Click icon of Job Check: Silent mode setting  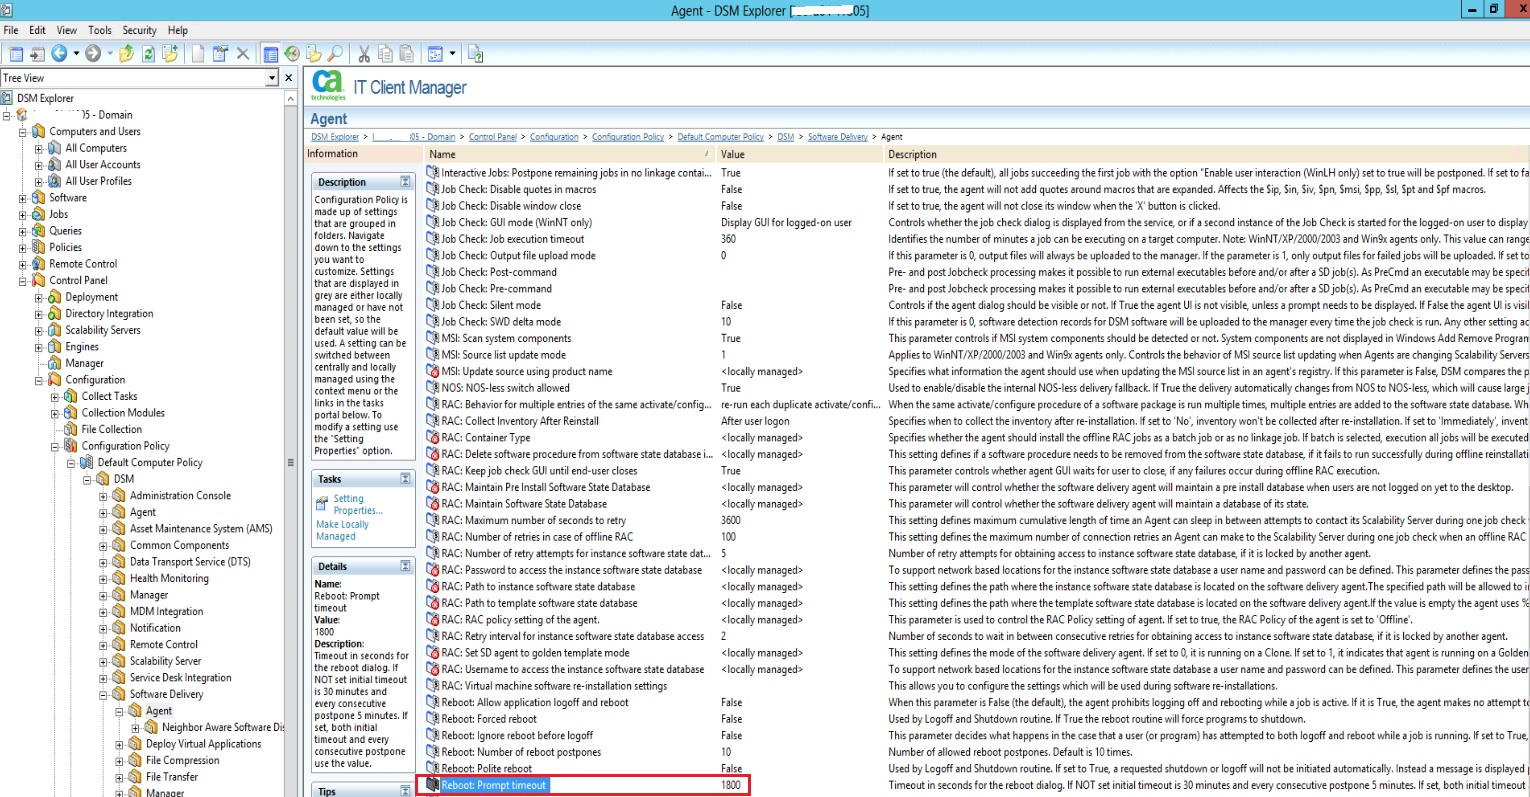pyautogui.click(x=433, y=305)
